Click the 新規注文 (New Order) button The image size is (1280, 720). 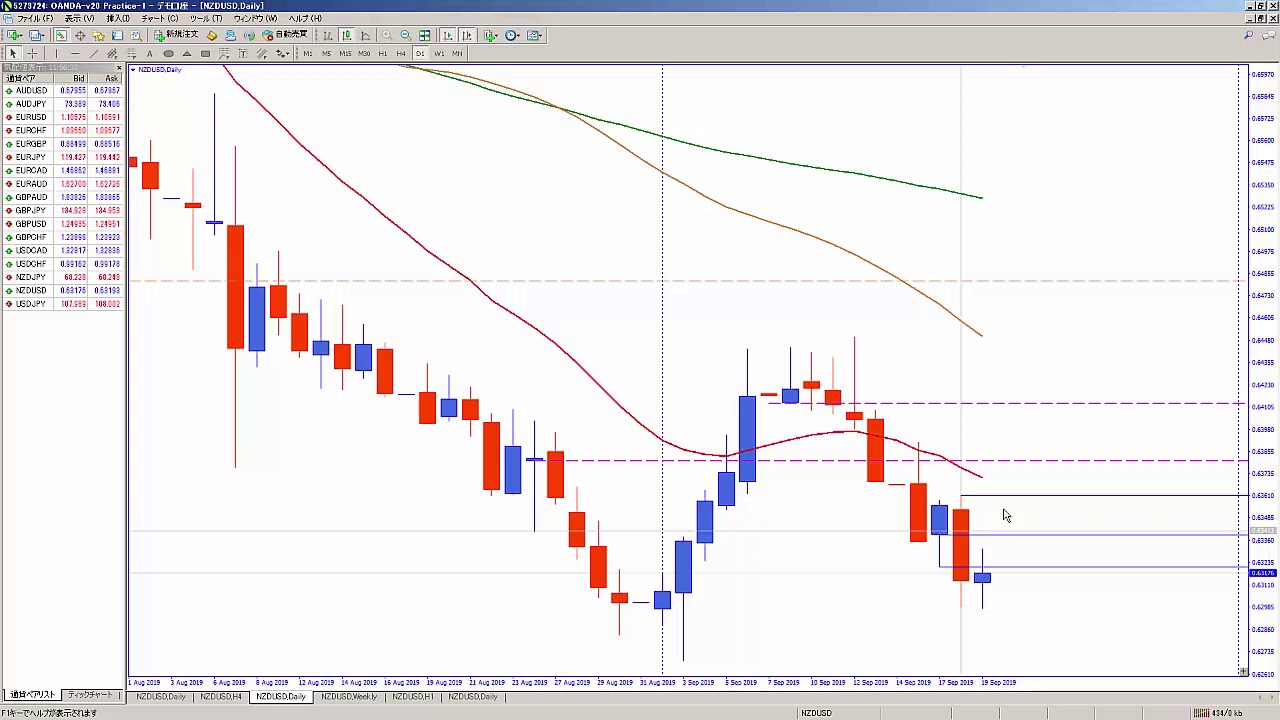coord(176,35)
